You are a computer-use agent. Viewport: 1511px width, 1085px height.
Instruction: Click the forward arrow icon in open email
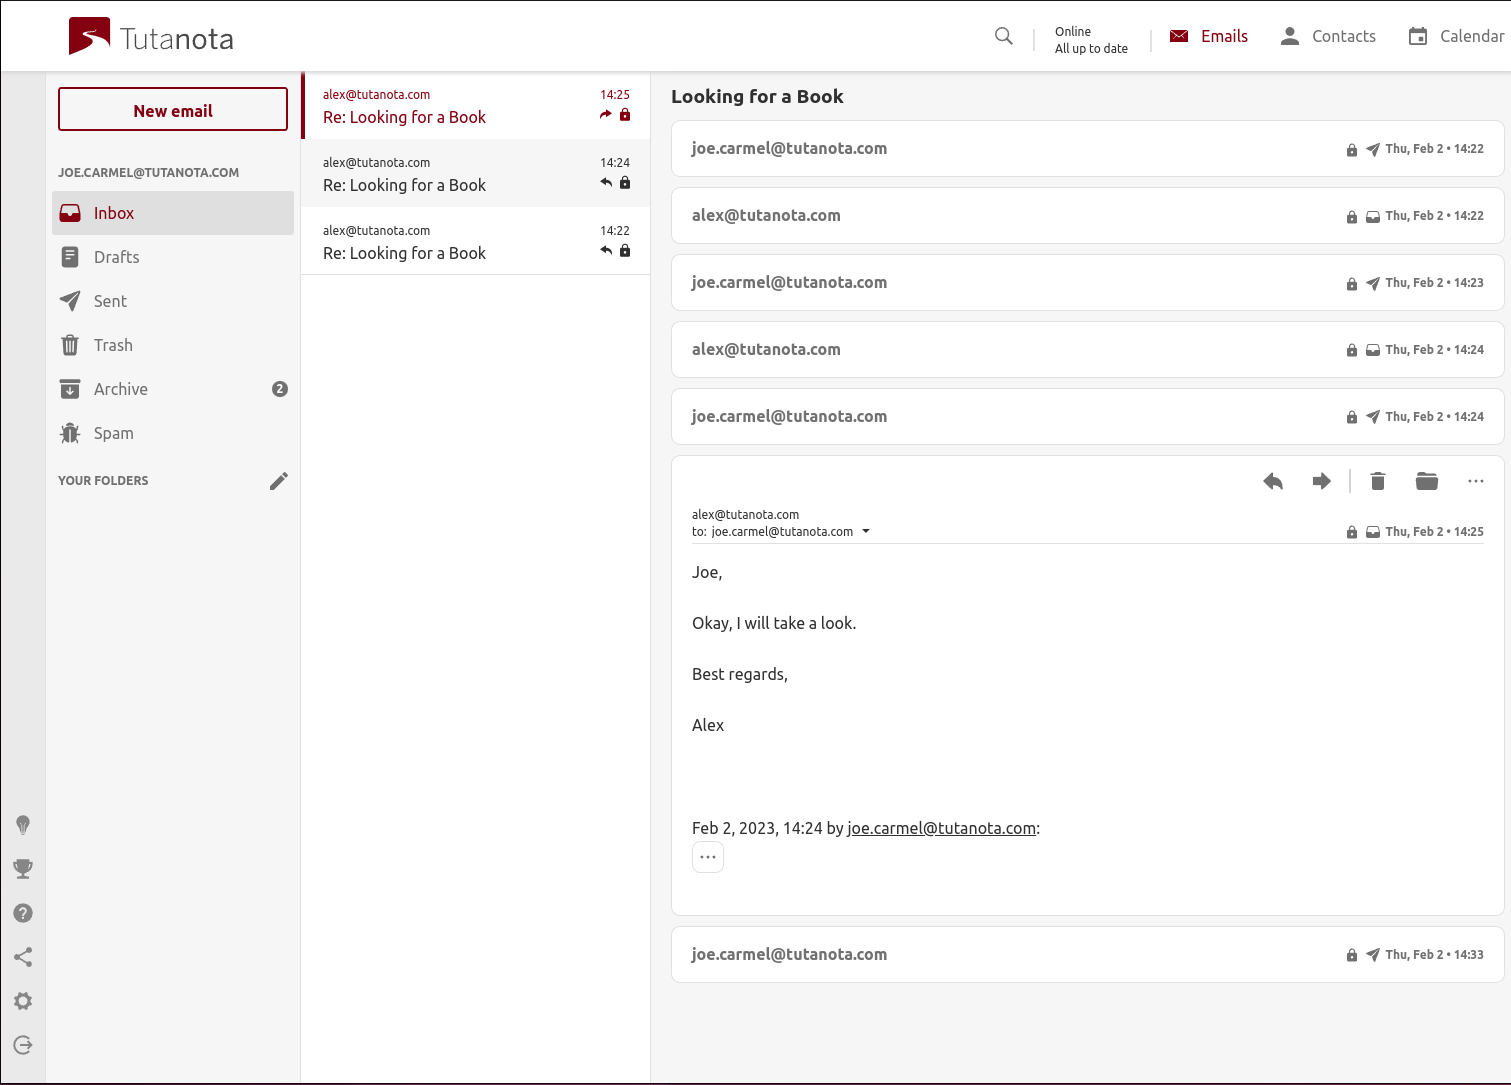(x=1322, y=482)
